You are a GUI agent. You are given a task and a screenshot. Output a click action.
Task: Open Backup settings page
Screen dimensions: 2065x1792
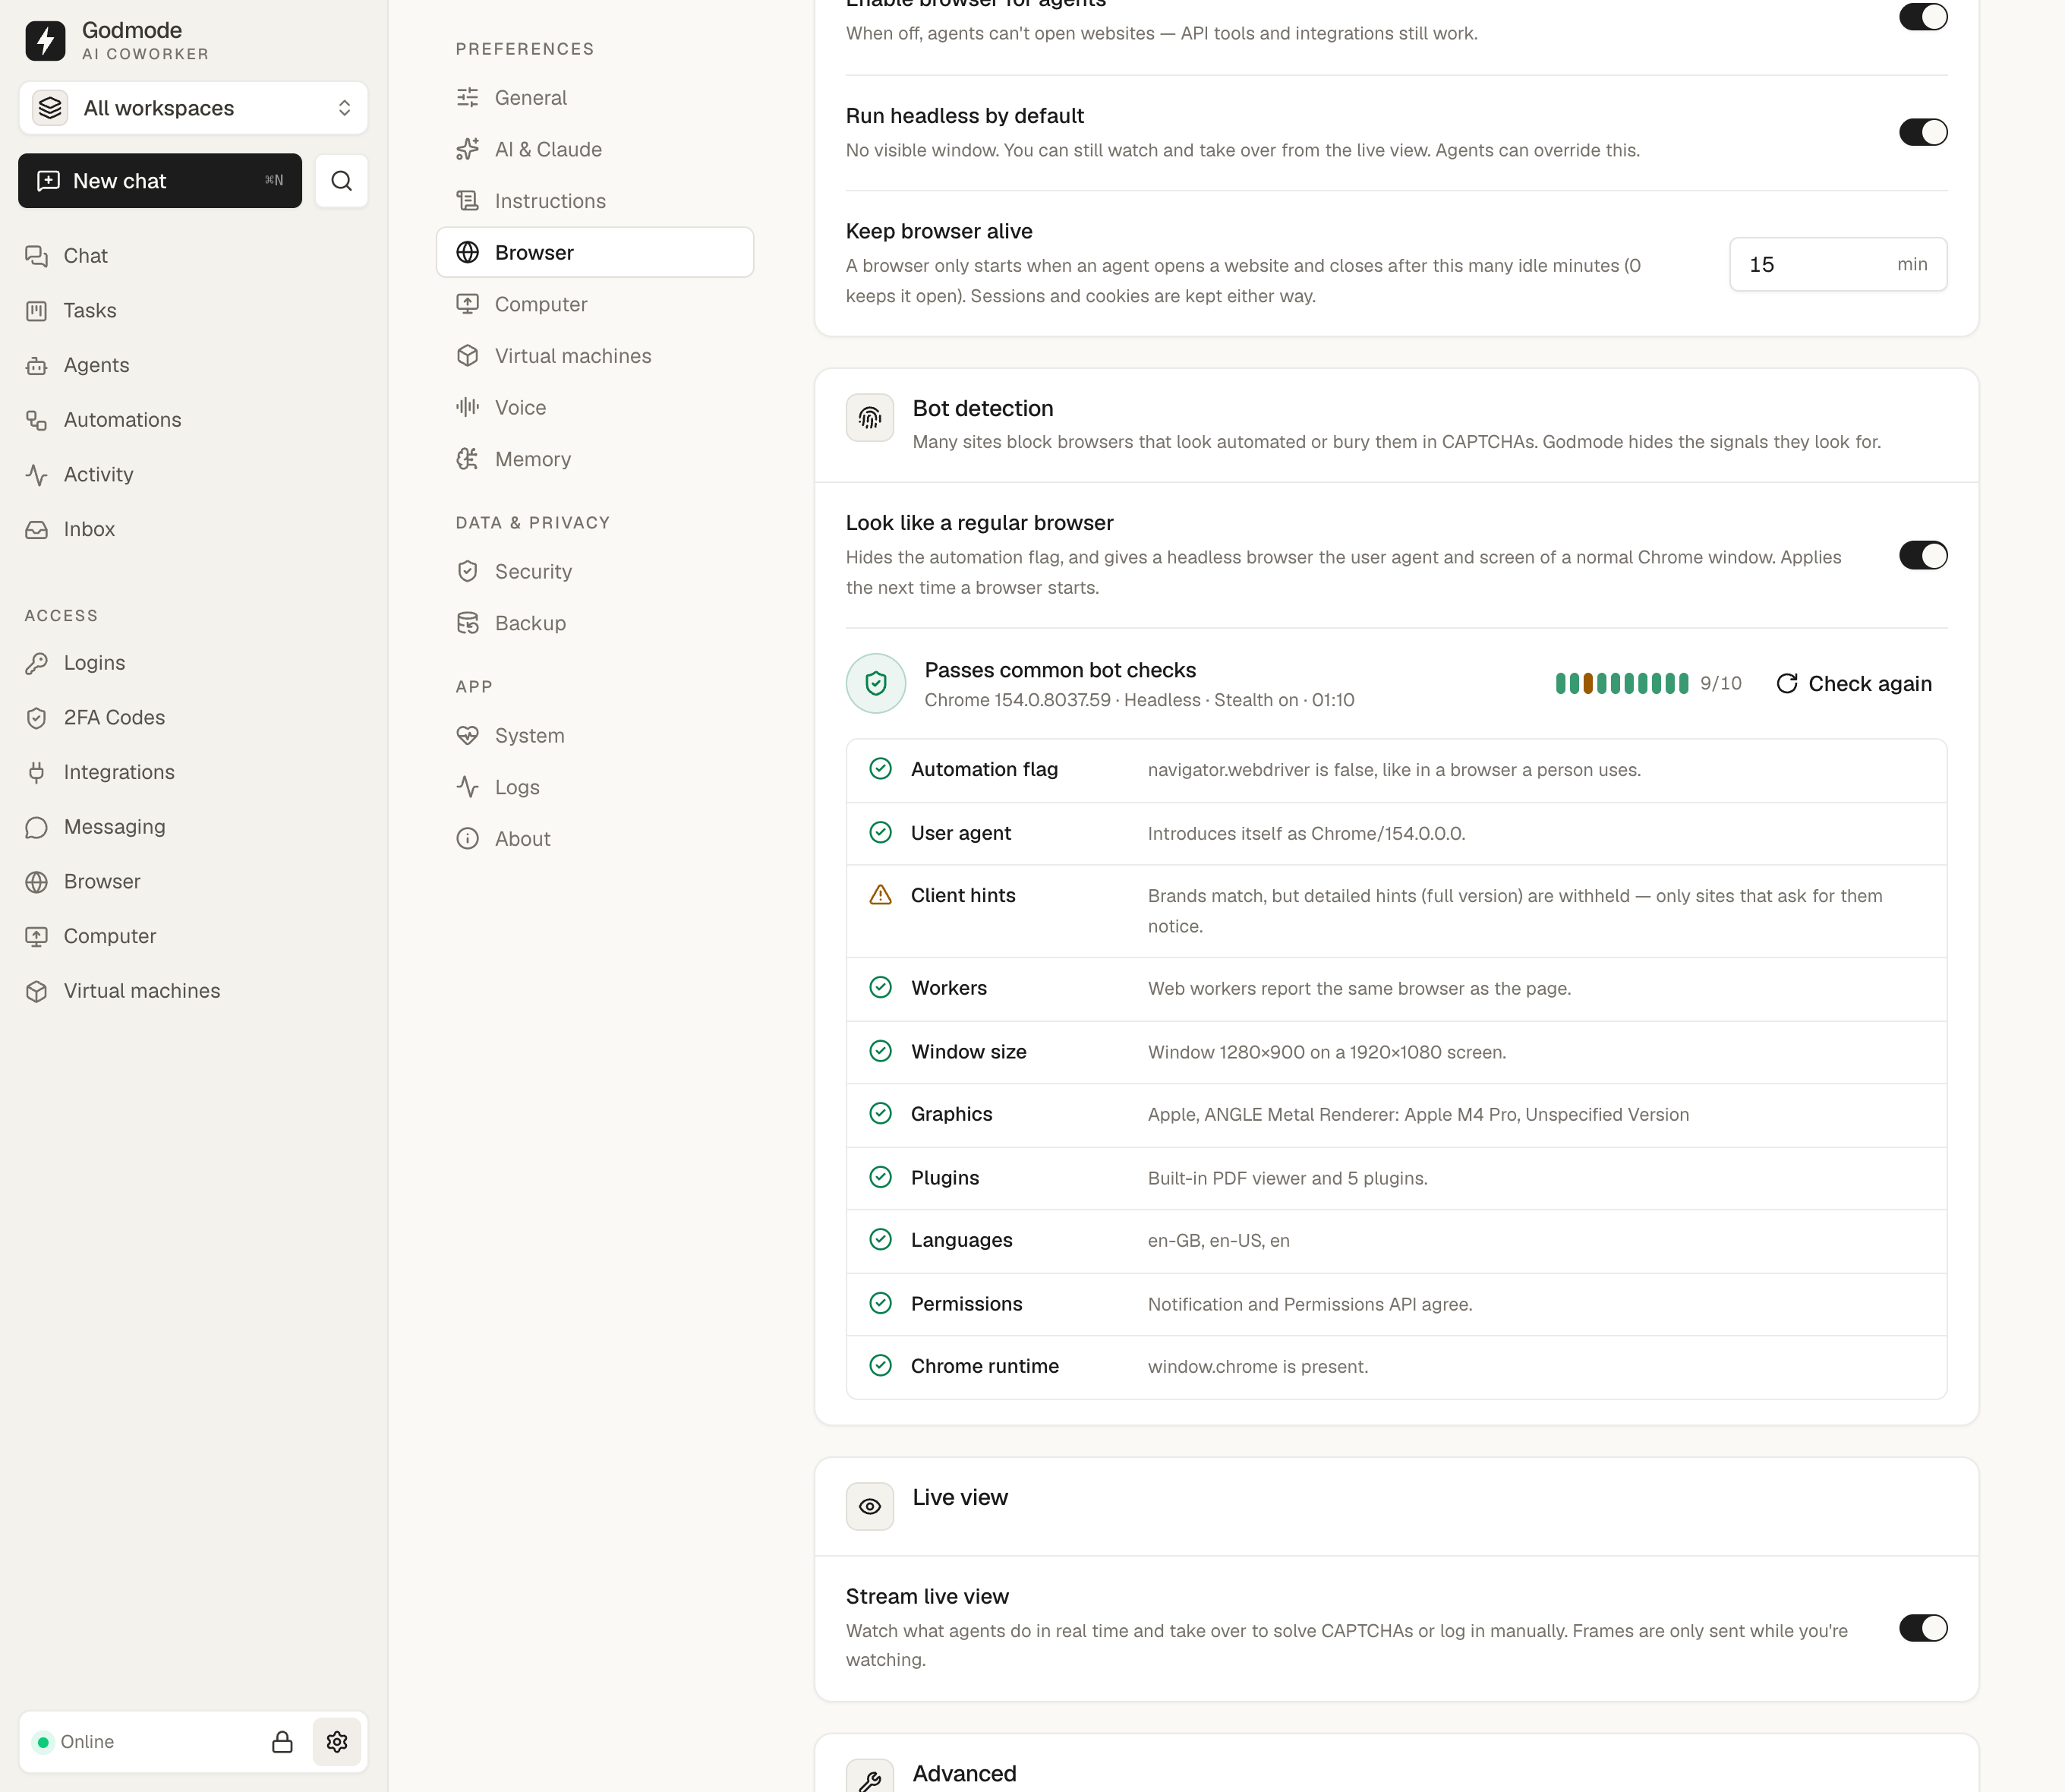(595, 623)
